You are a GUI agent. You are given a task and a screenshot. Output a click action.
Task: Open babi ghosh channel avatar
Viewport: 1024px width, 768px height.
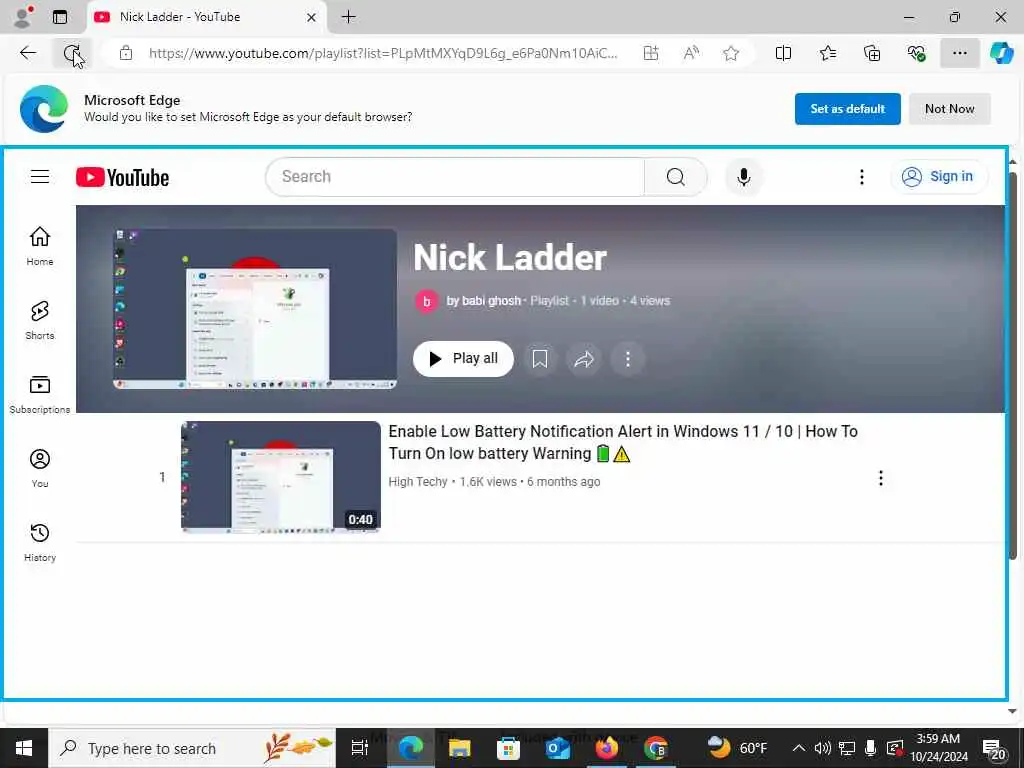426,301
